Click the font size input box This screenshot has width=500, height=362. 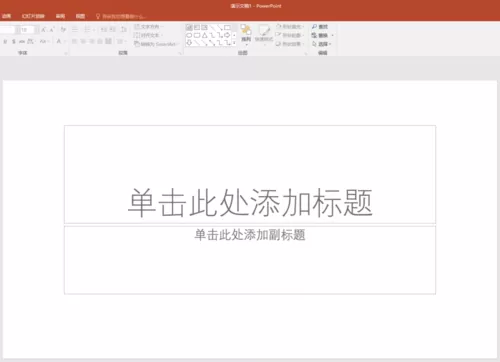tap(26, 30)
